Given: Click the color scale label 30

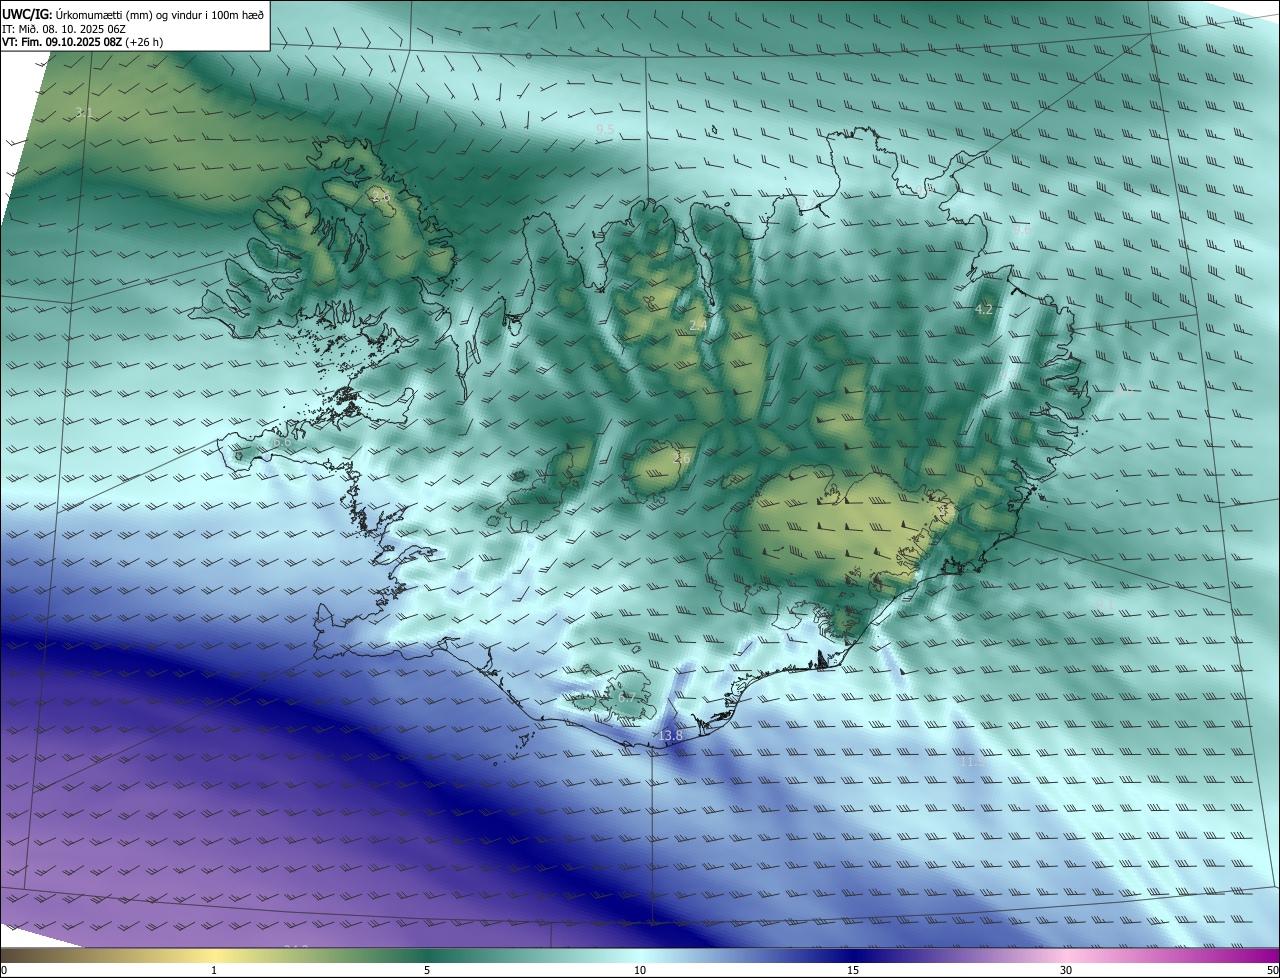Looking at the screenshot, I should pyautogui.click(x=1066, y=970).
